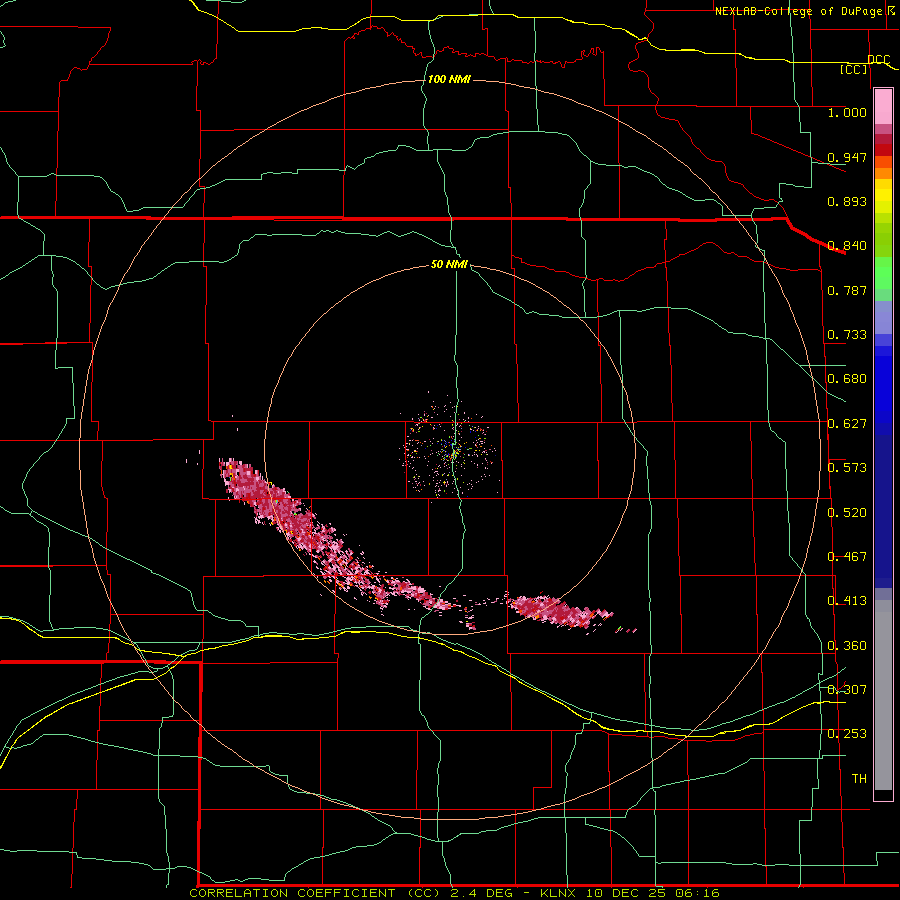Click the 0.573 scale value
900x900 pixels.
(x=847, y=468)
